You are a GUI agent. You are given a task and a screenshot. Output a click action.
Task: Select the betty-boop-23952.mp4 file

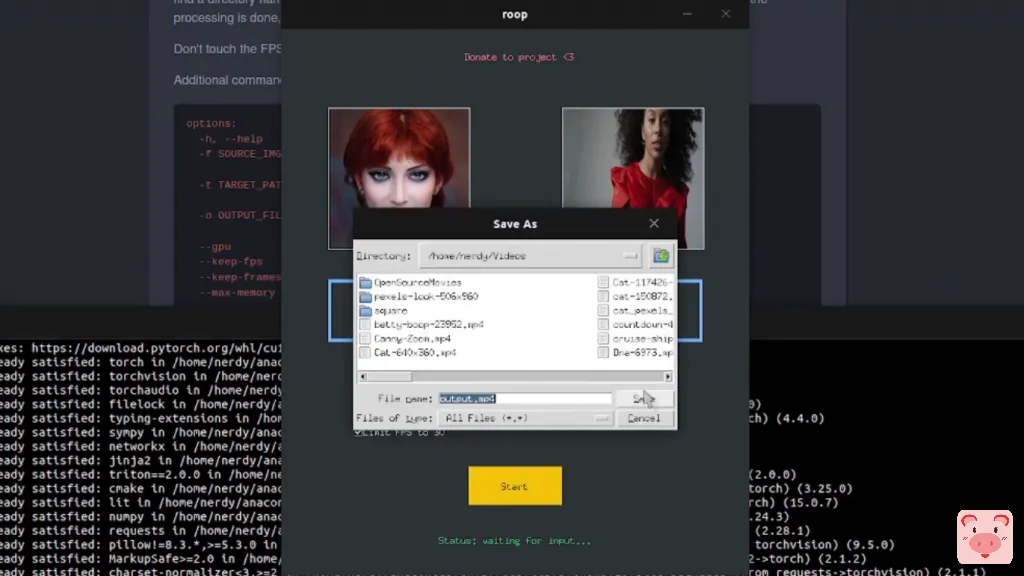point(421,325)
